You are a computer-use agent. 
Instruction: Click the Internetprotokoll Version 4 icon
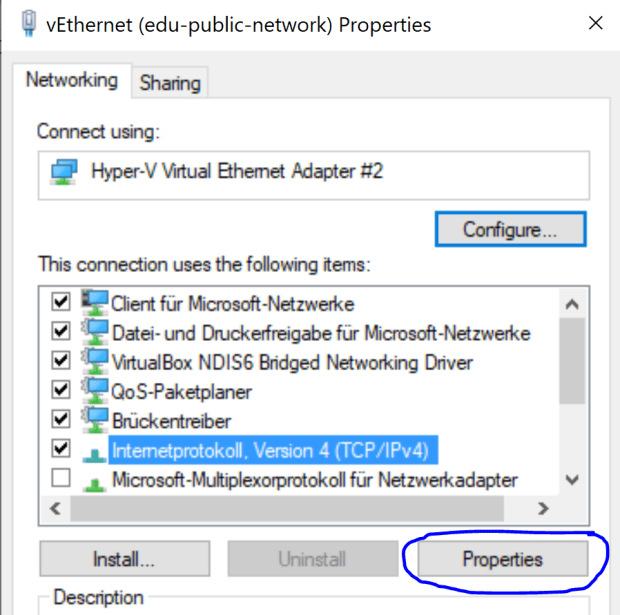[x=96, y=450]
